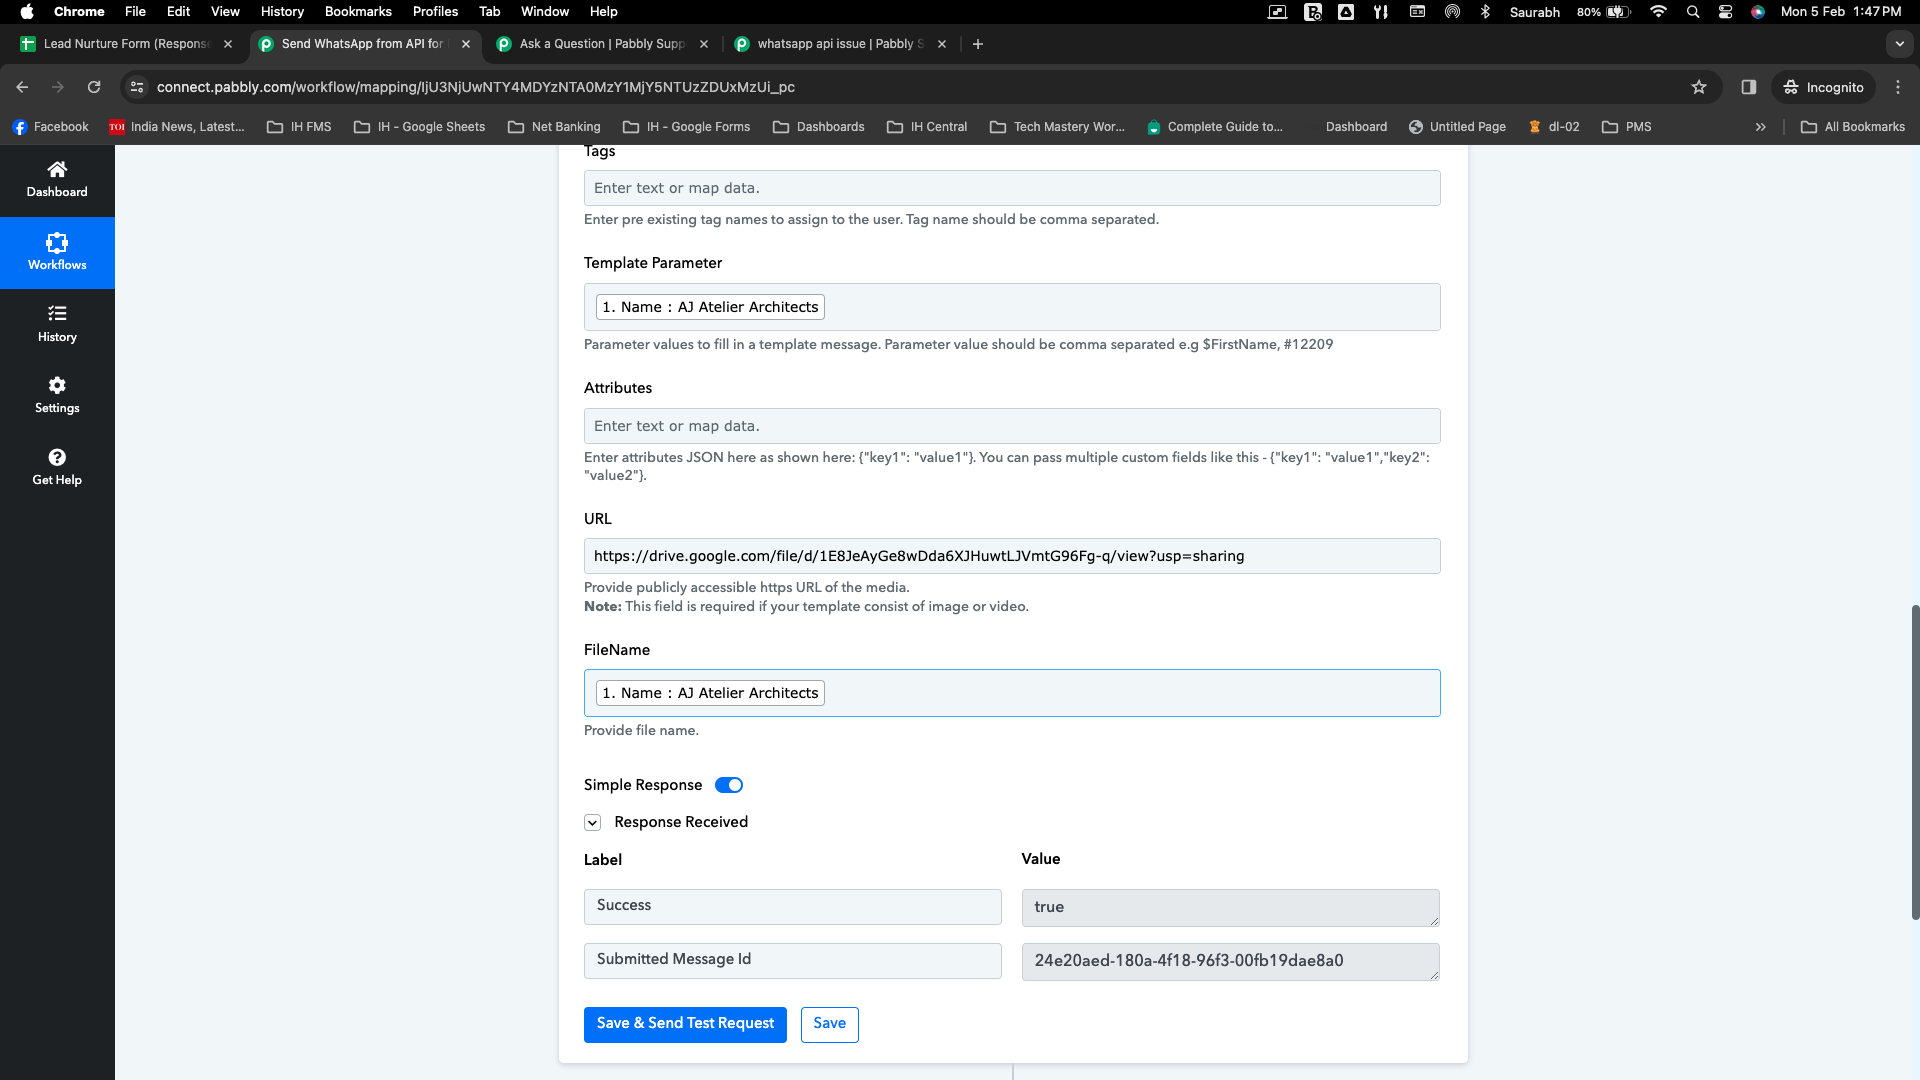Open the PMS bookmark folder
The image size is (1920, 1080).
click(x=1627, y=127)
